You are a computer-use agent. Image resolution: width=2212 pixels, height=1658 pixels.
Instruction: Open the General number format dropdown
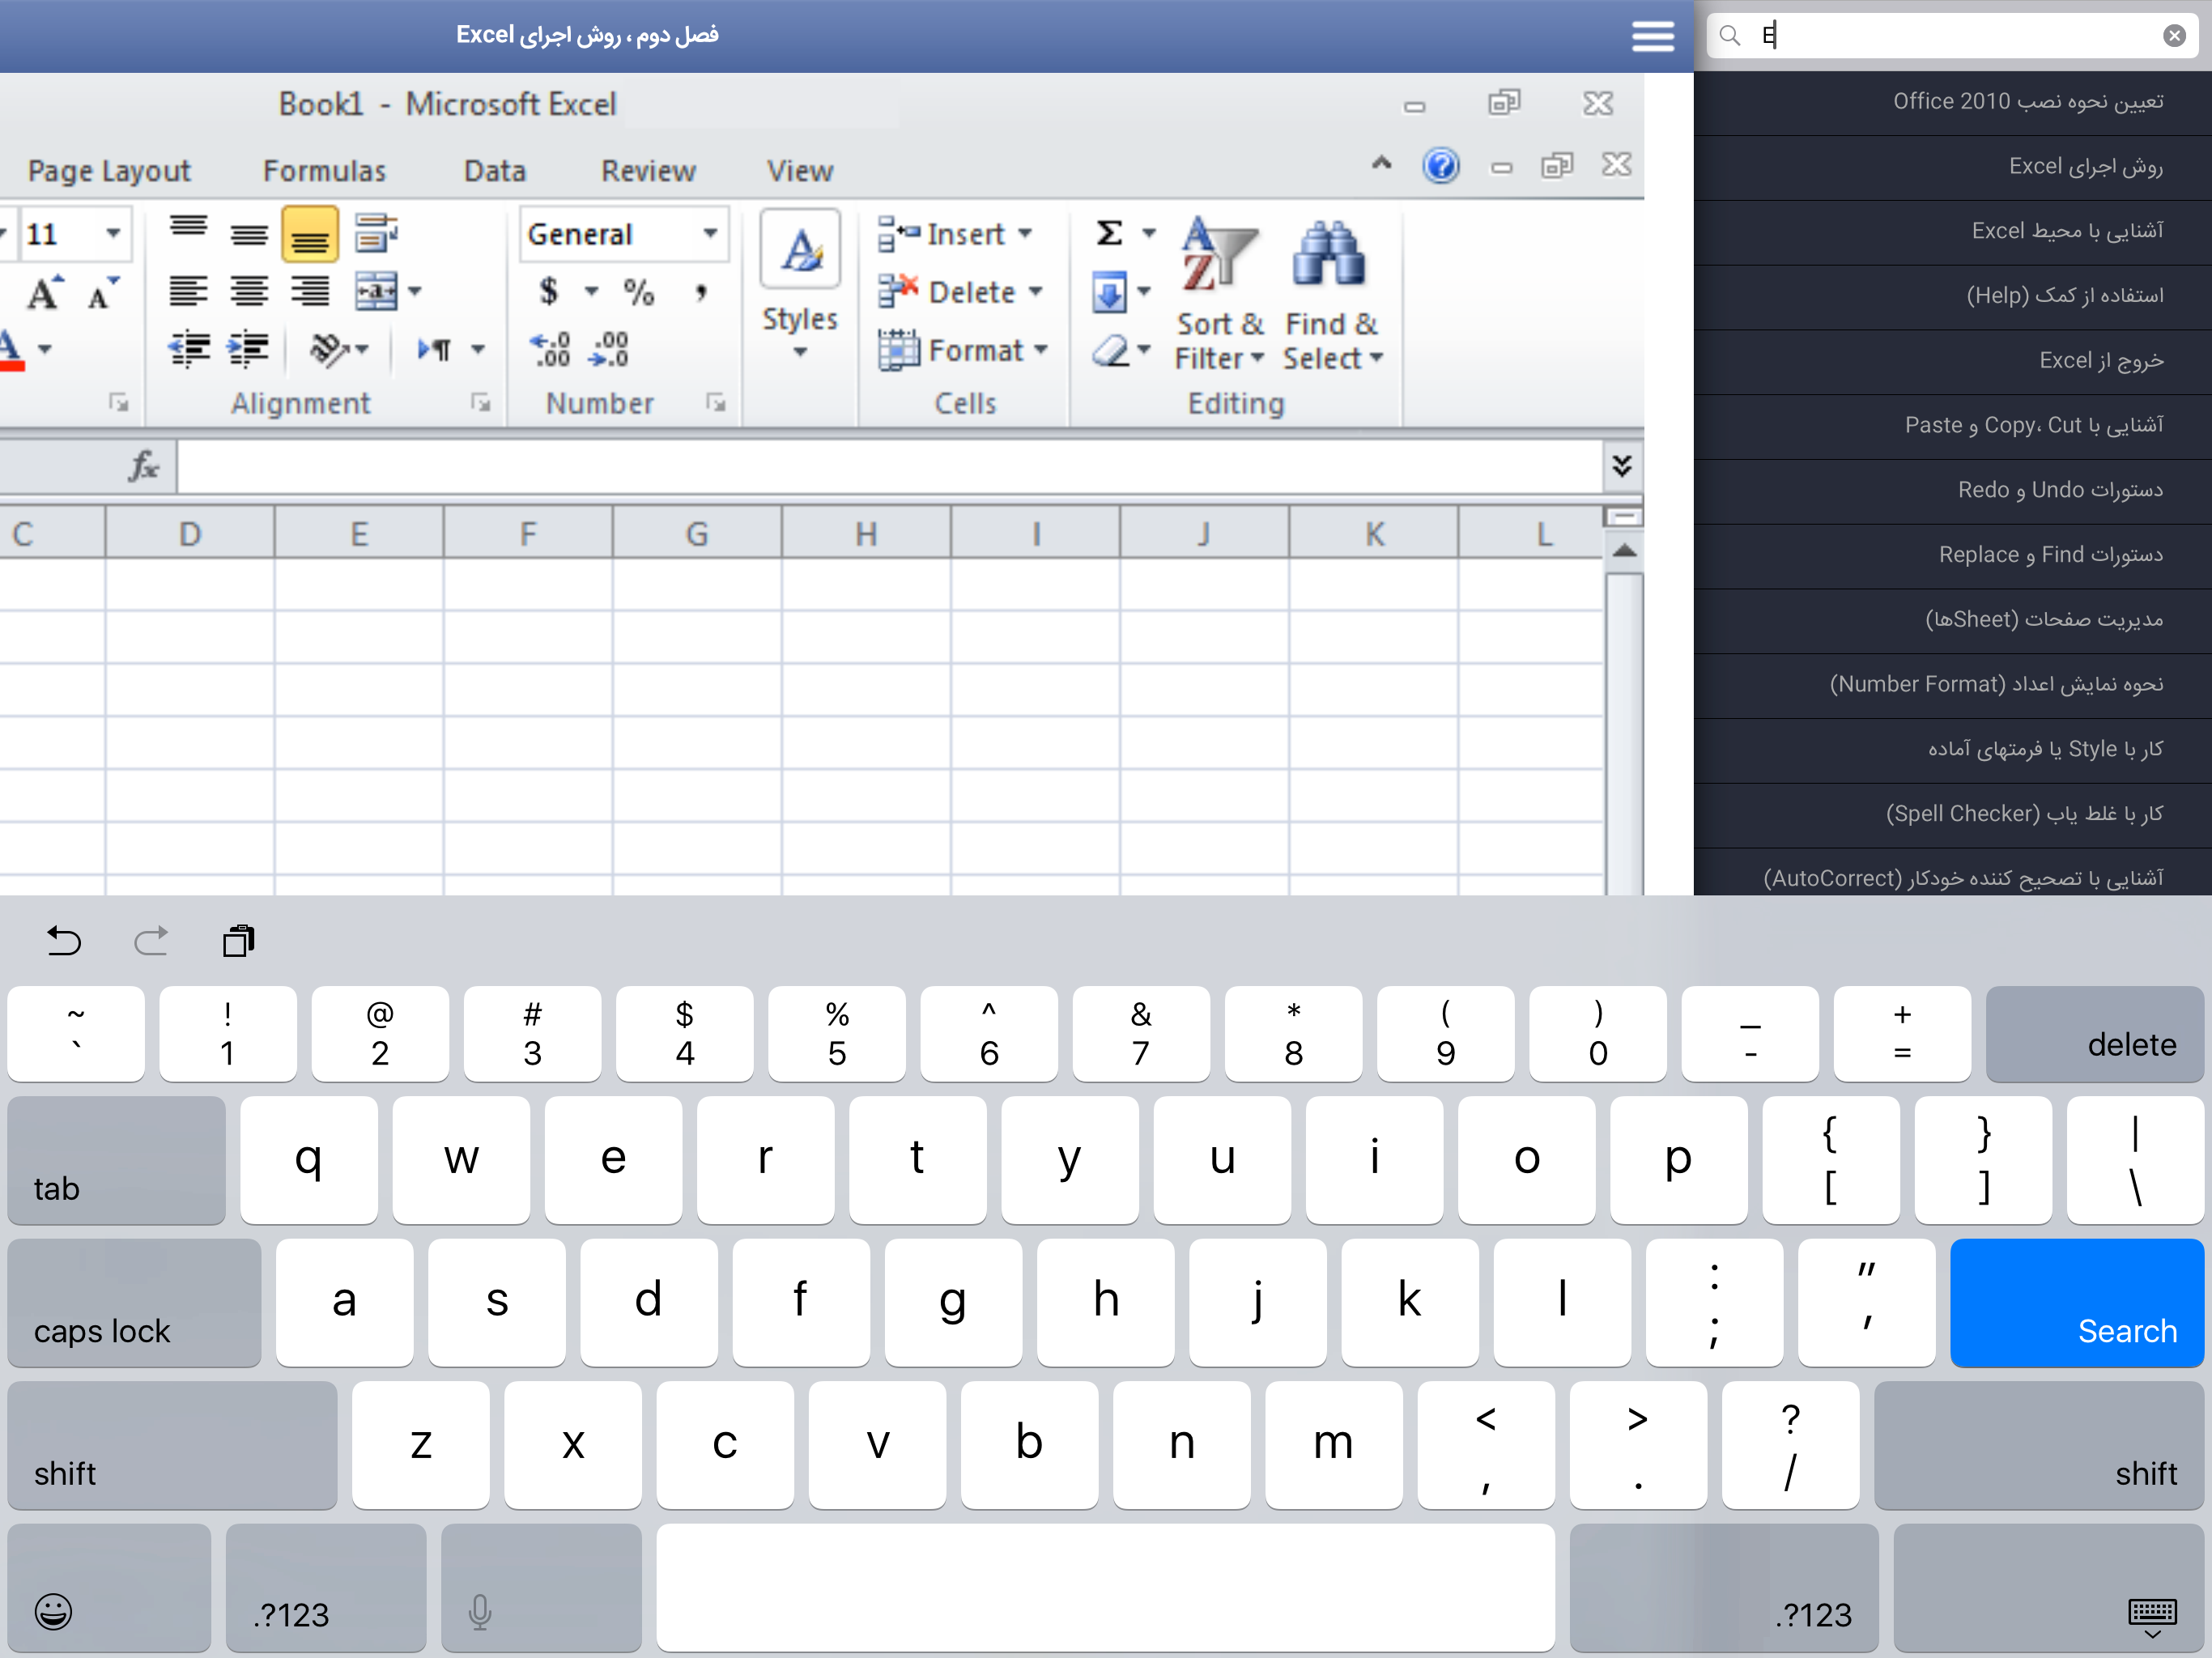coord(710,234)
